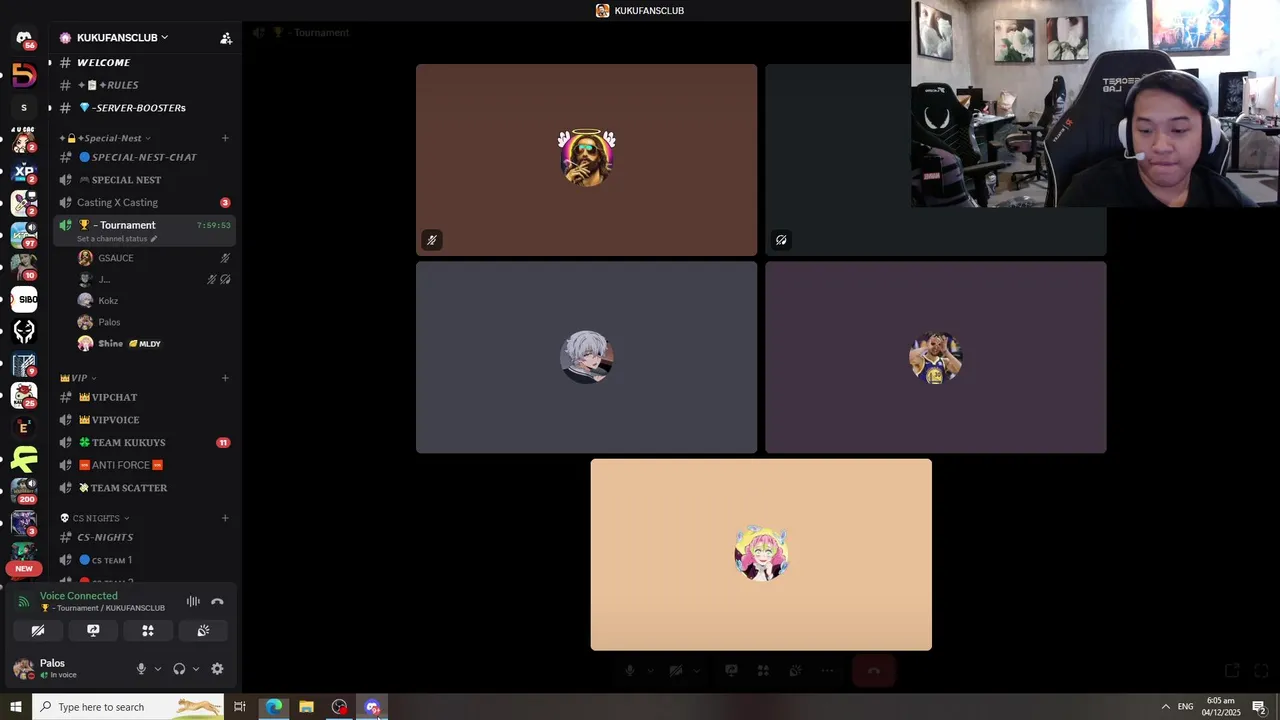Screen dimensions: 1280x720
Task: Join the VIPVOICE voice channel
Action: pos(145,420)
